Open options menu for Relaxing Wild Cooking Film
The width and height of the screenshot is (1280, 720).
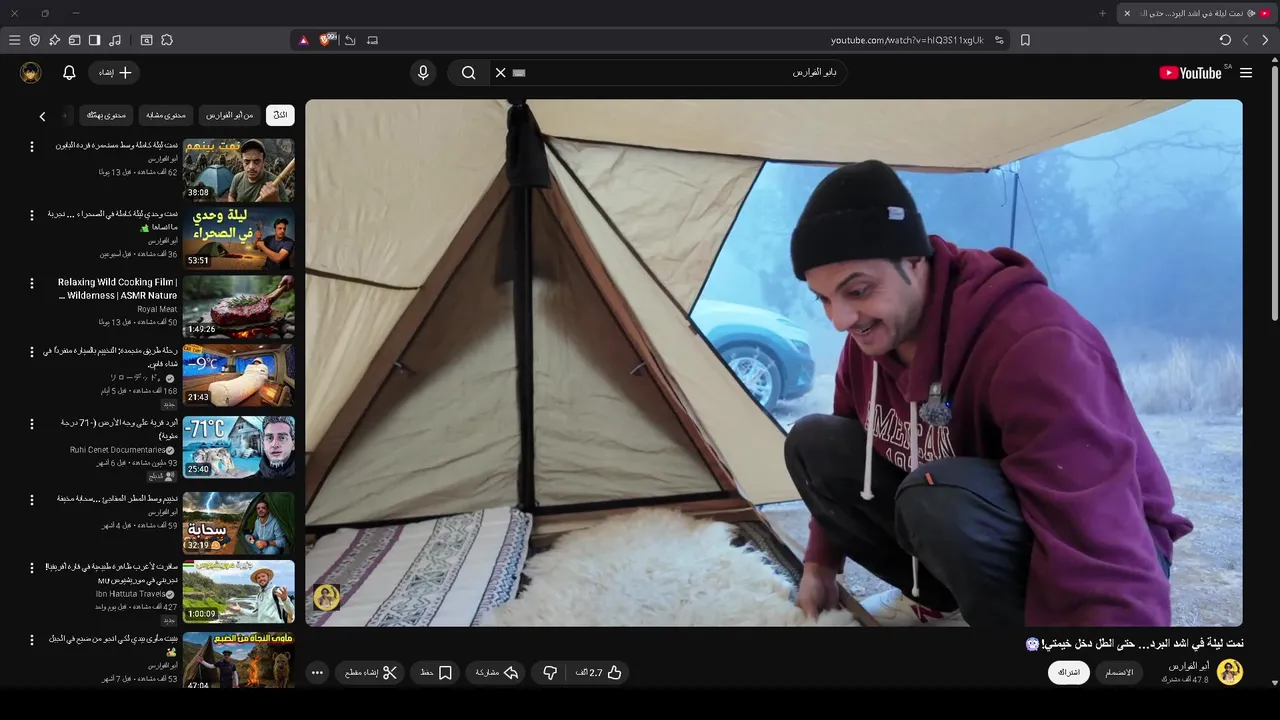tap(31, 284)
